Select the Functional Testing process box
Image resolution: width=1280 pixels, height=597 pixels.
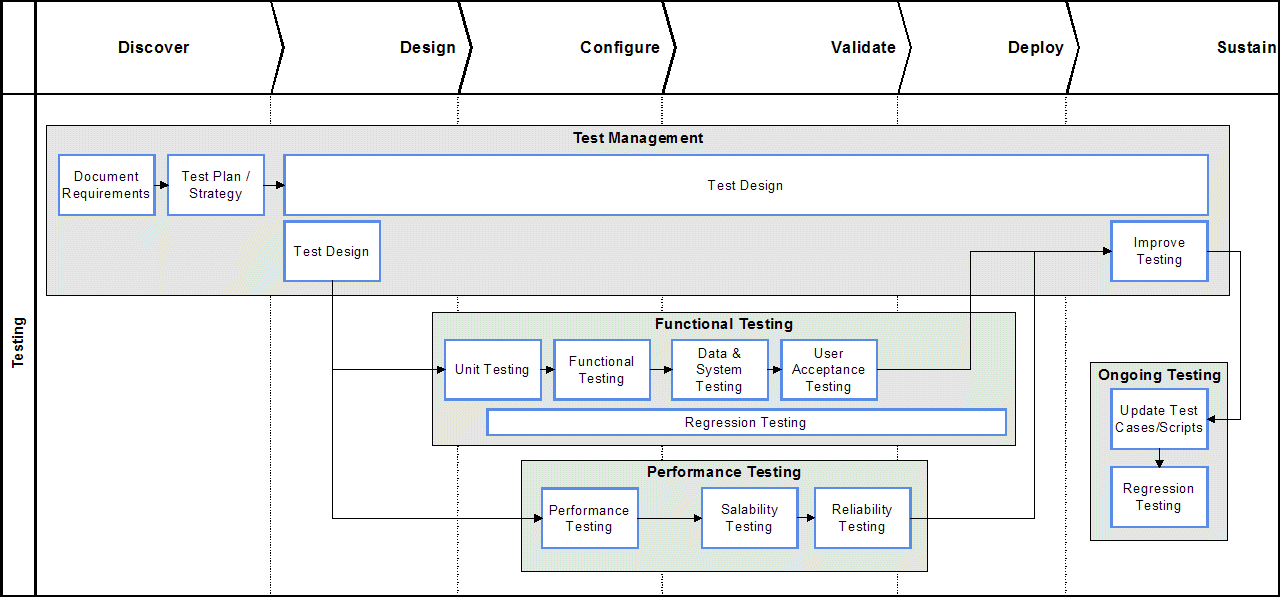tap(601, 369)
